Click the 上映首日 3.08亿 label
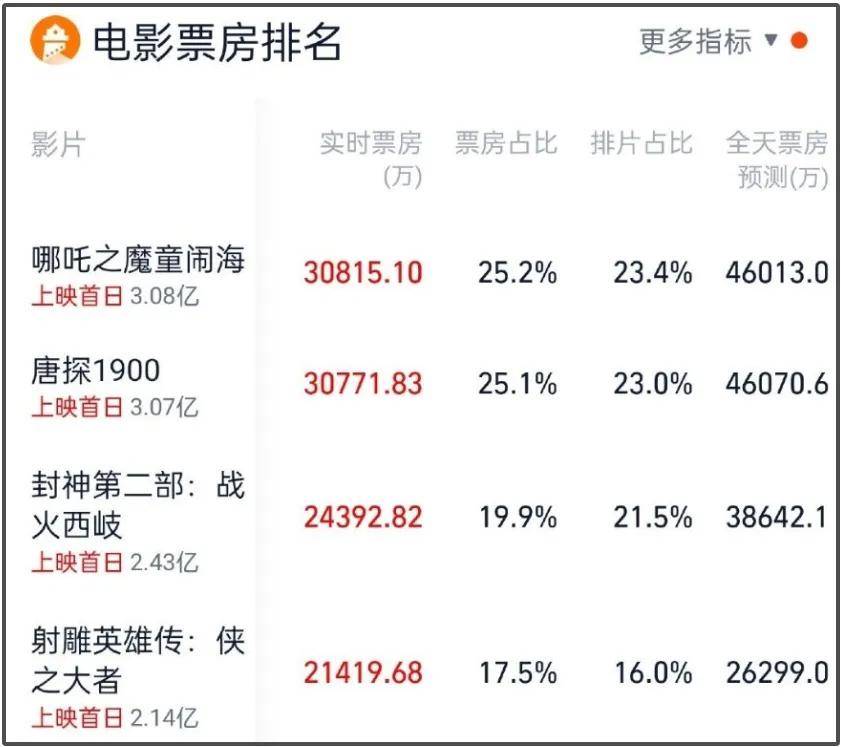The image size is (841, 747). (115, 296)
